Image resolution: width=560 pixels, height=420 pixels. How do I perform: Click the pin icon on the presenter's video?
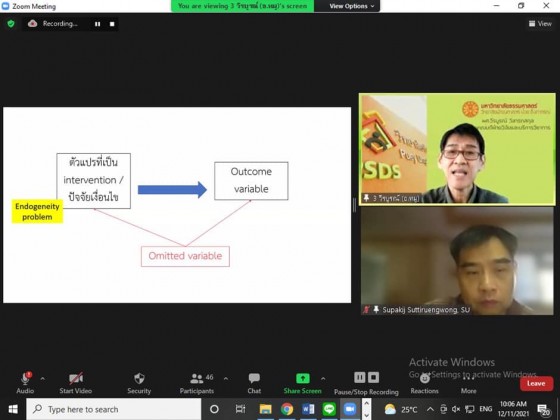point(366,198)
